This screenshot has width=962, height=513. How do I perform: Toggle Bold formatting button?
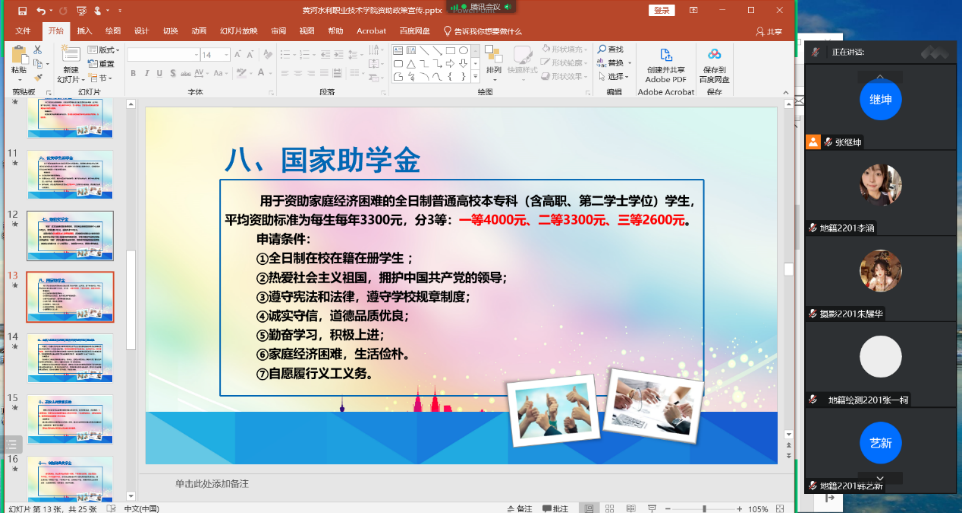click(132, 73)
